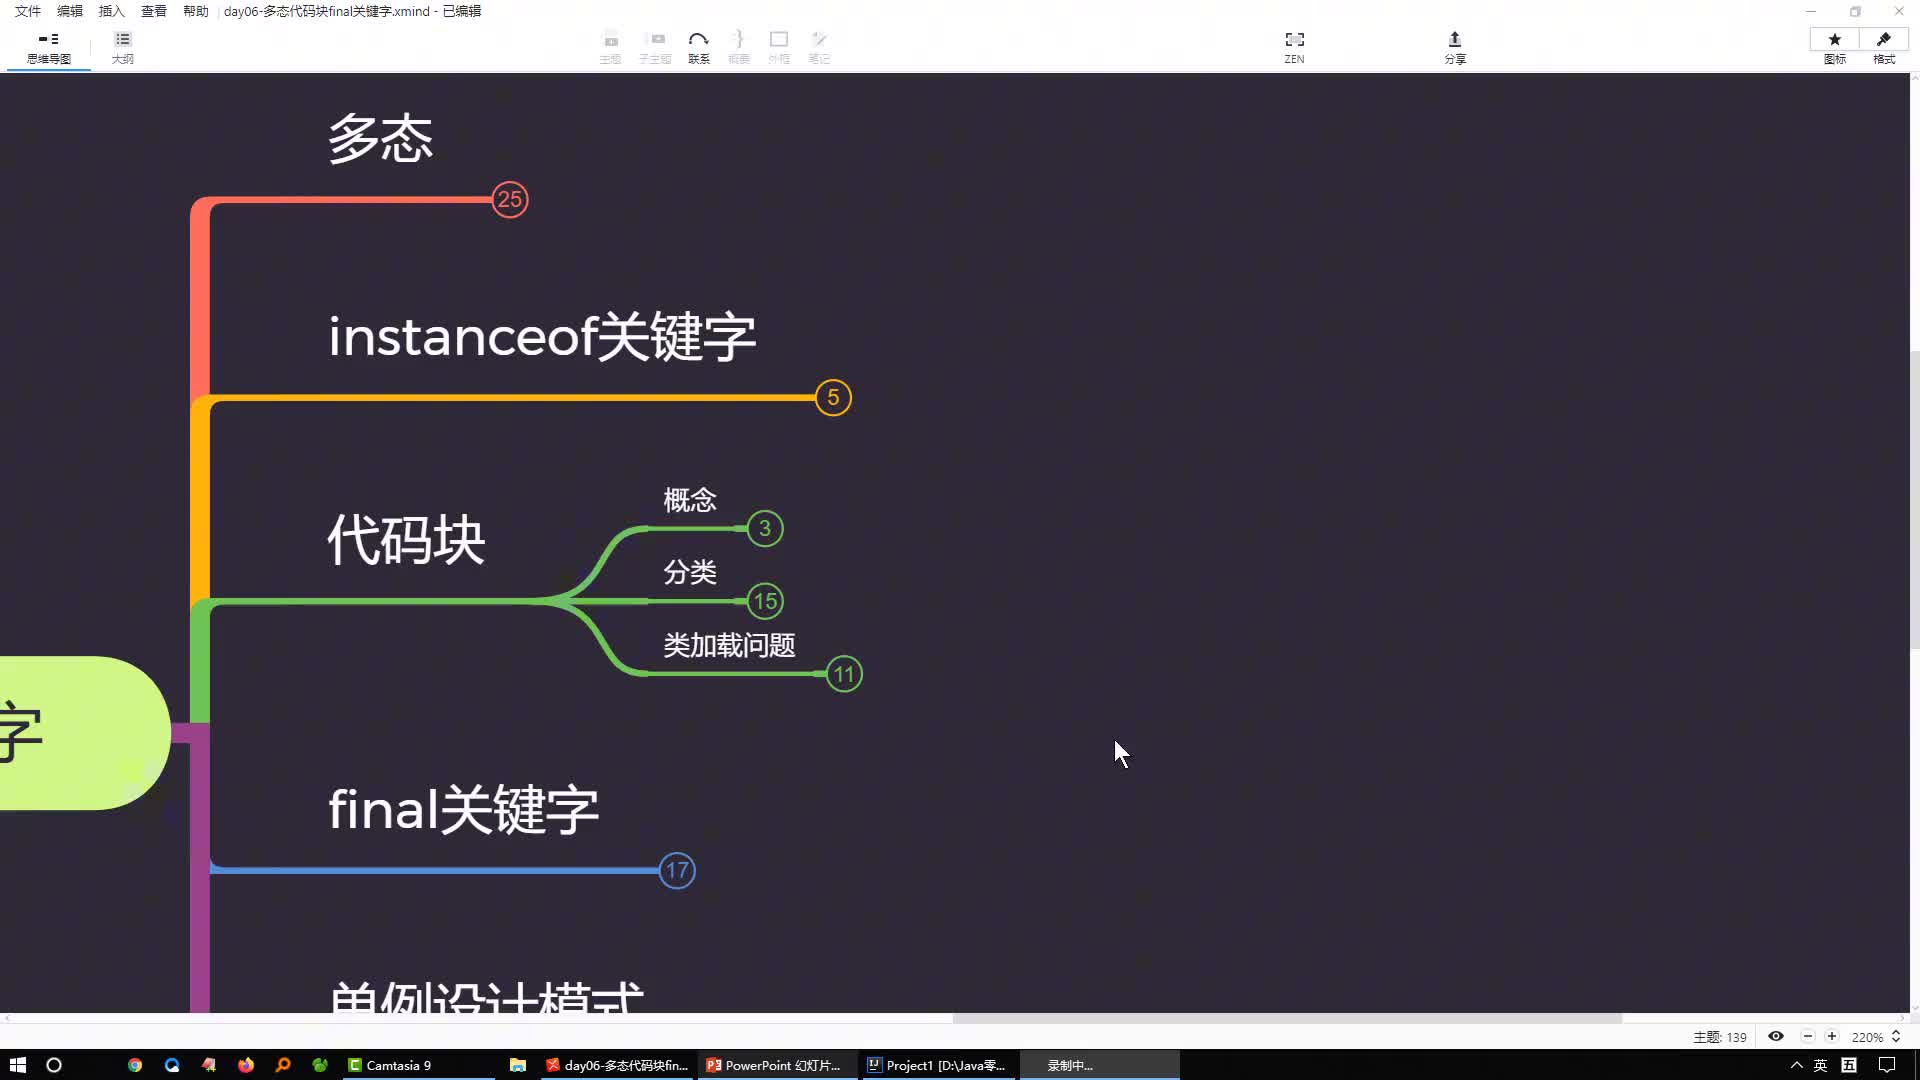Select the 分类 subtopic
The width and height of the screenshot is (1920, 1080).
pyautogui.click(x=690, y=572)
